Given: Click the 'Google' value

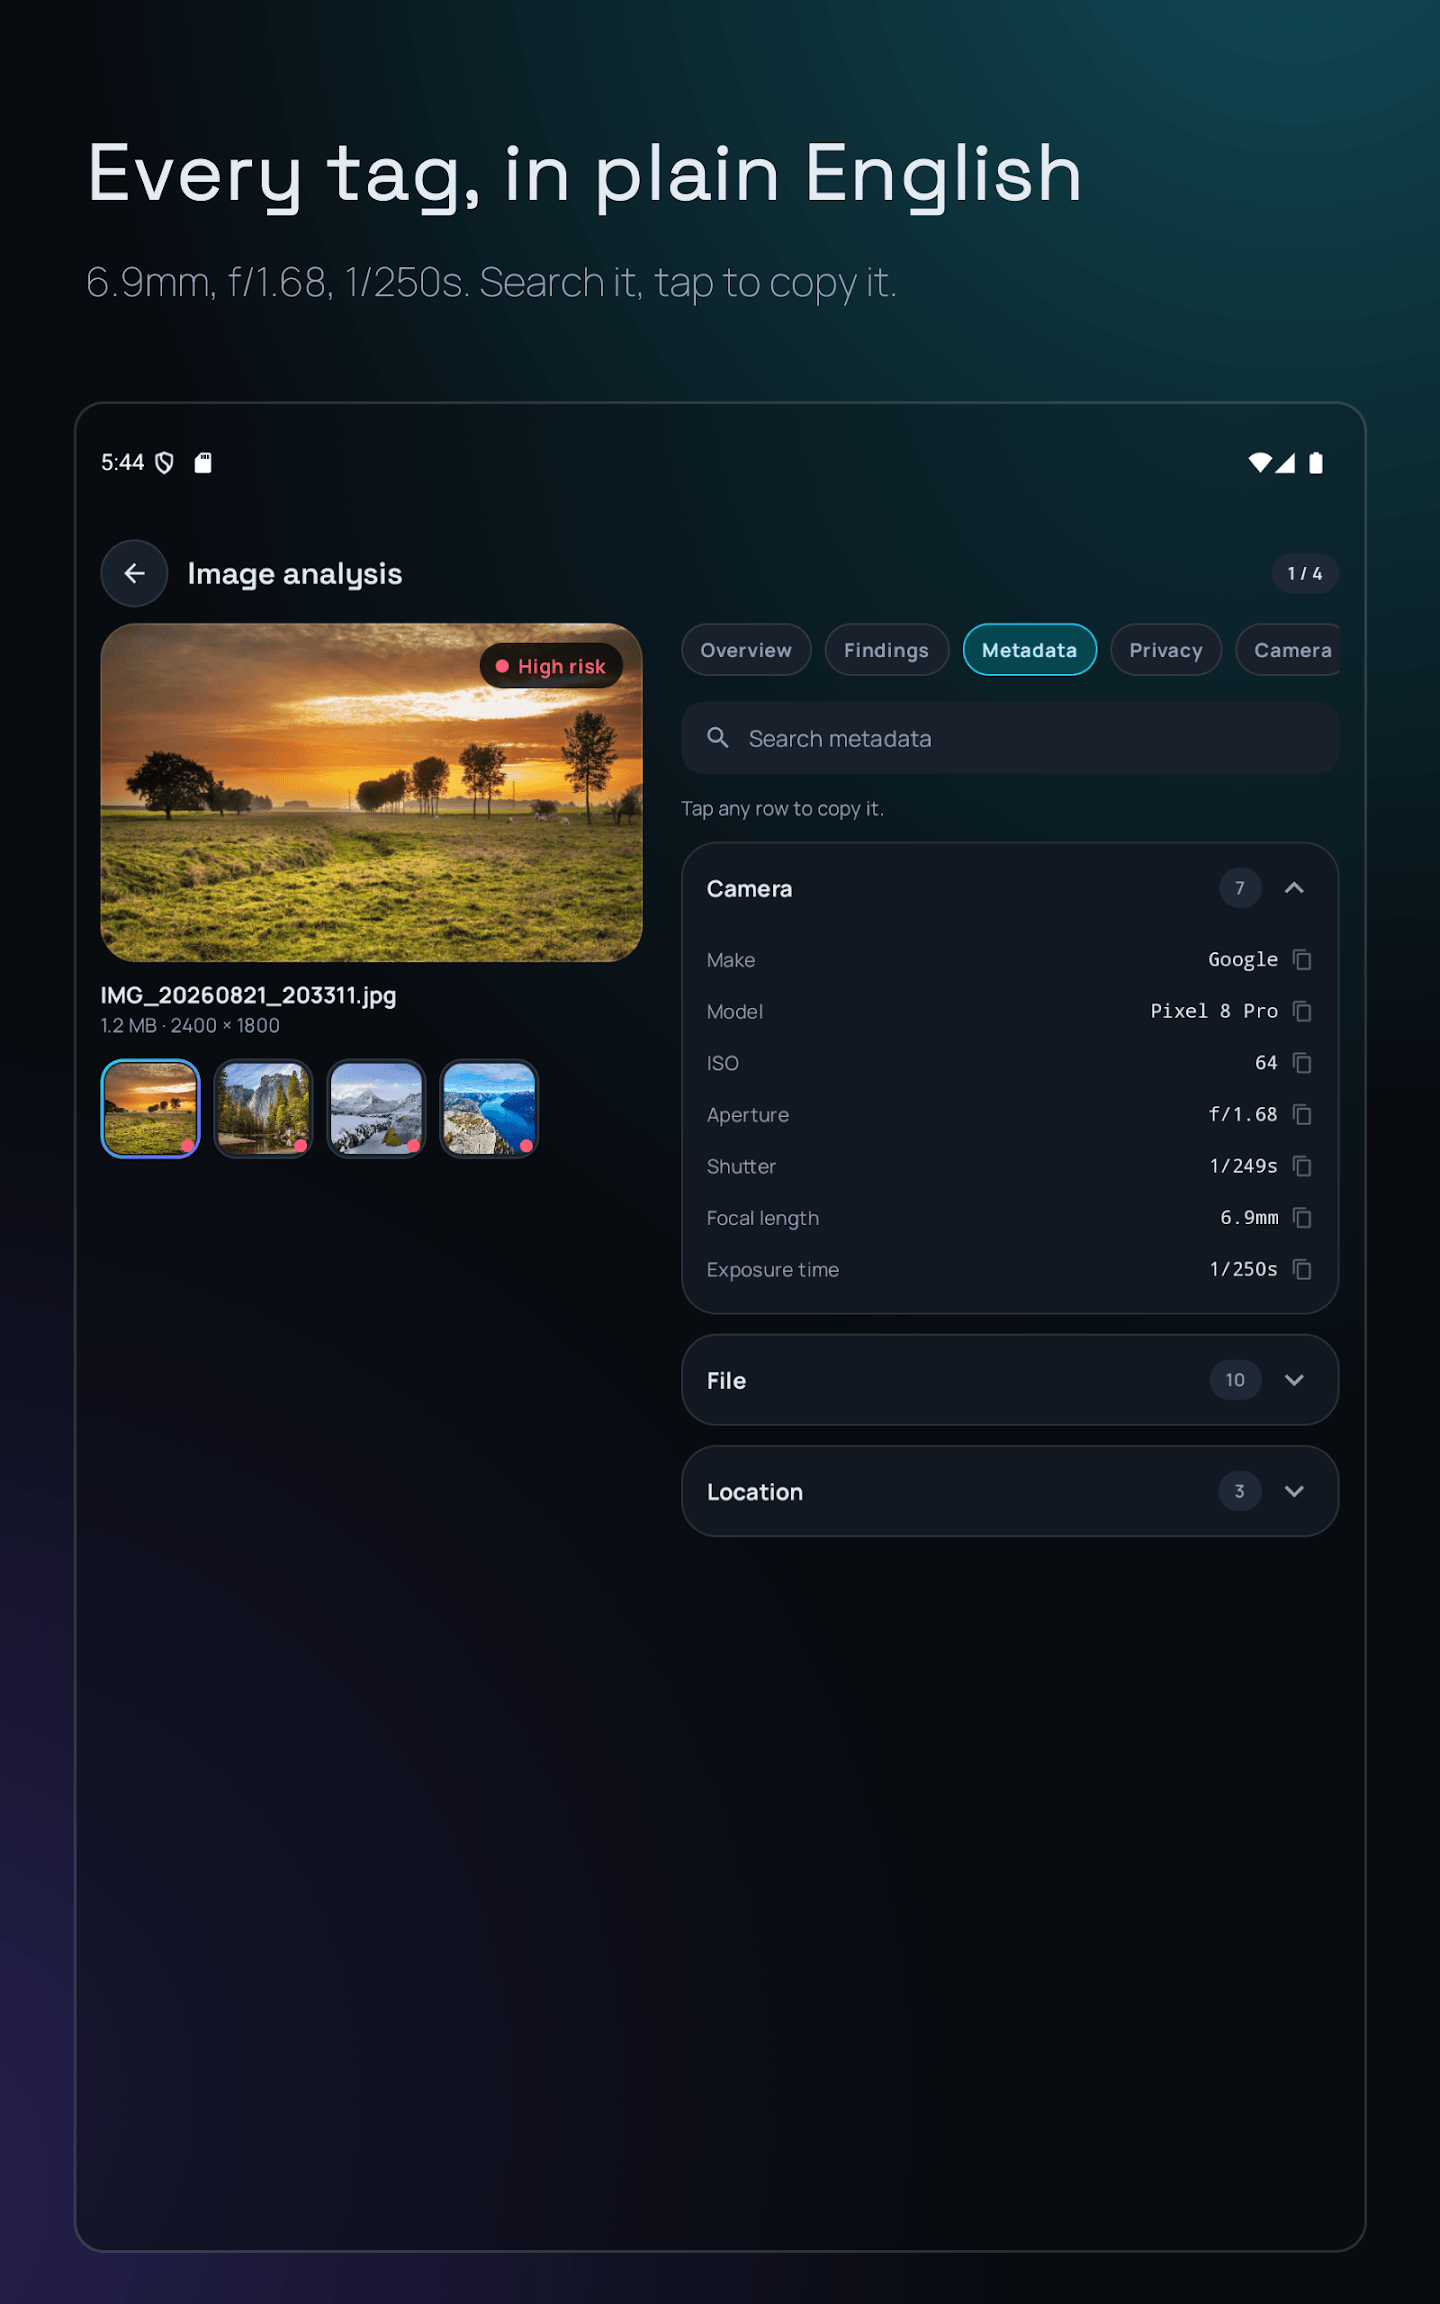Looking at the screenshot, I should [1243, 959].
